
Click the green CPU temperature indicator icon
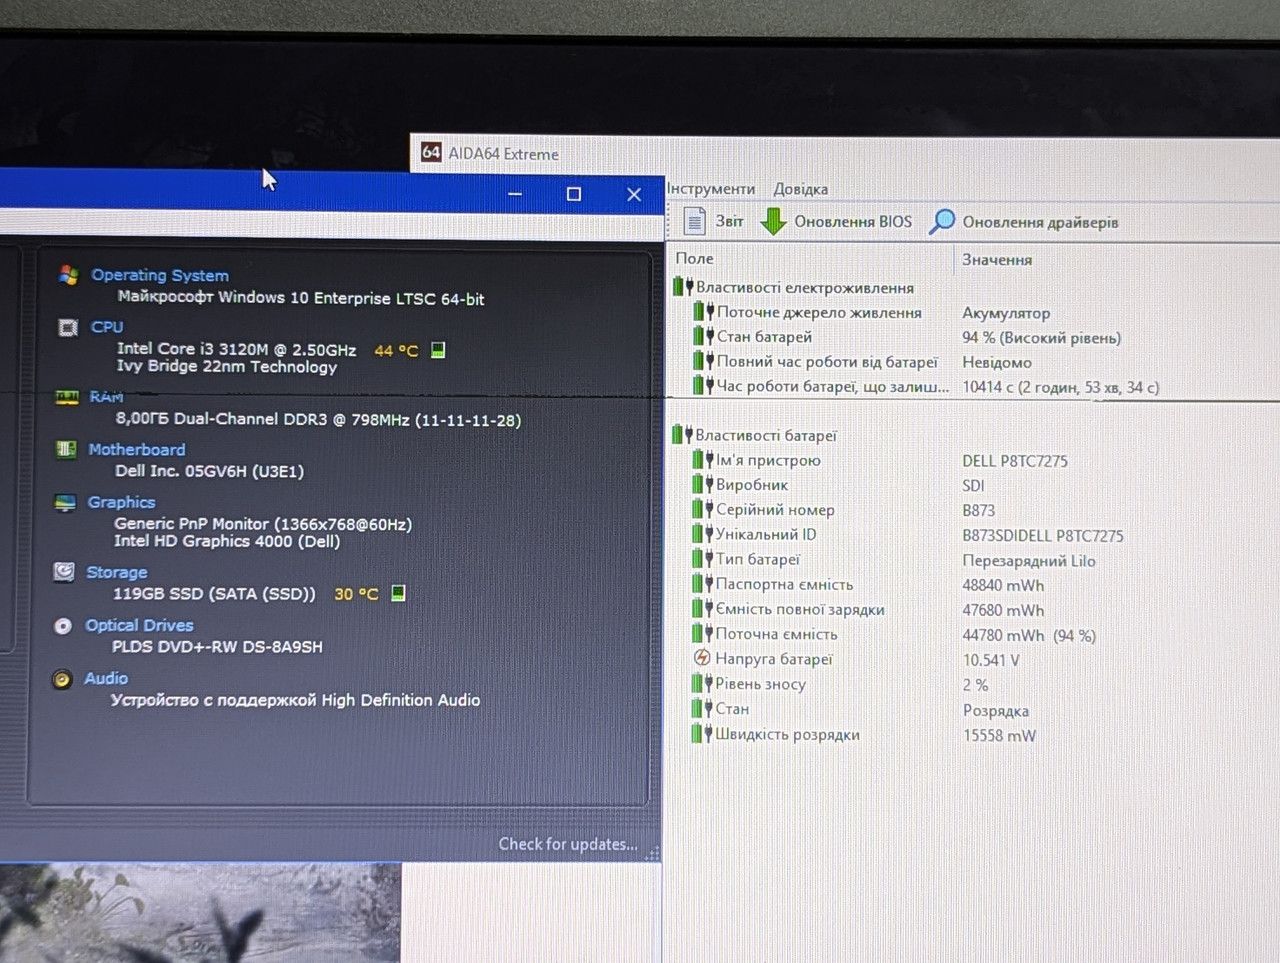[438, 350]
